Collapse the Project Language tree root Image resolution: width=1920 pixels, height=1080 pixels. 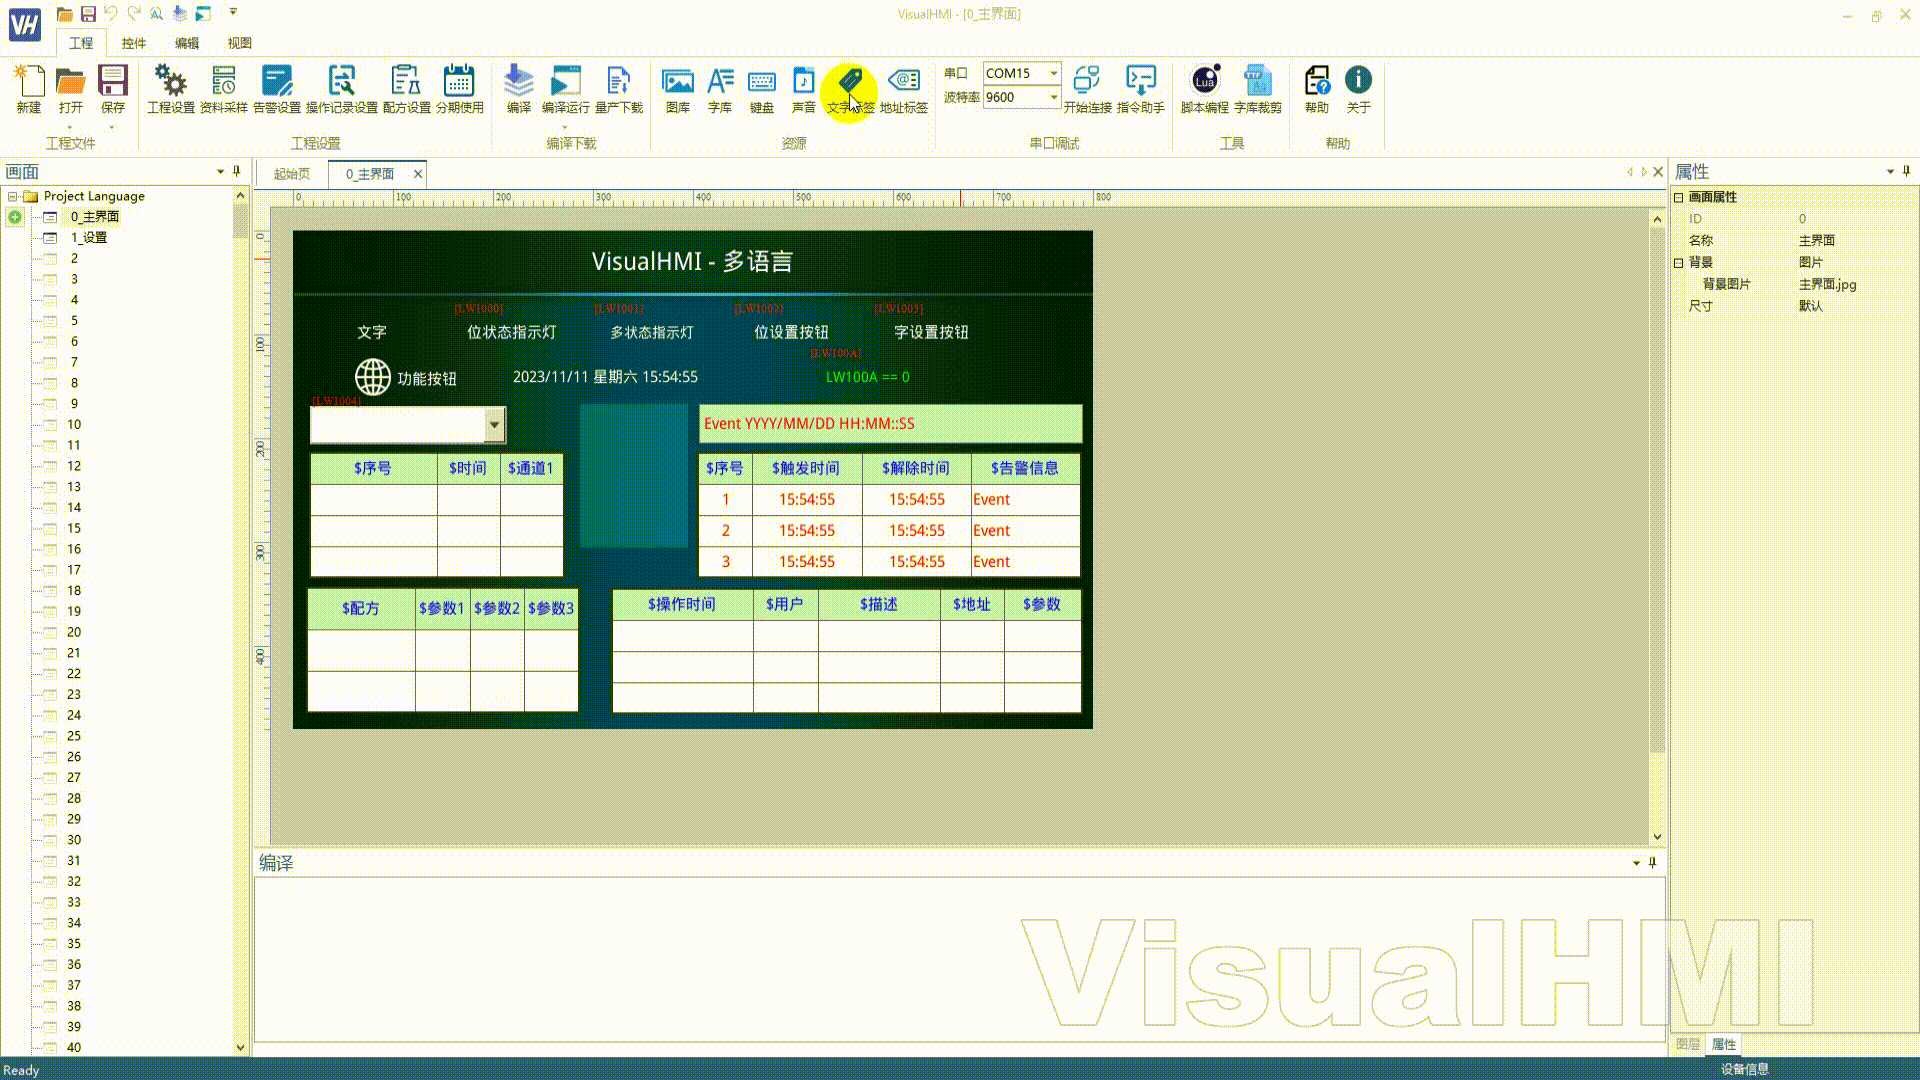[12, 196]
